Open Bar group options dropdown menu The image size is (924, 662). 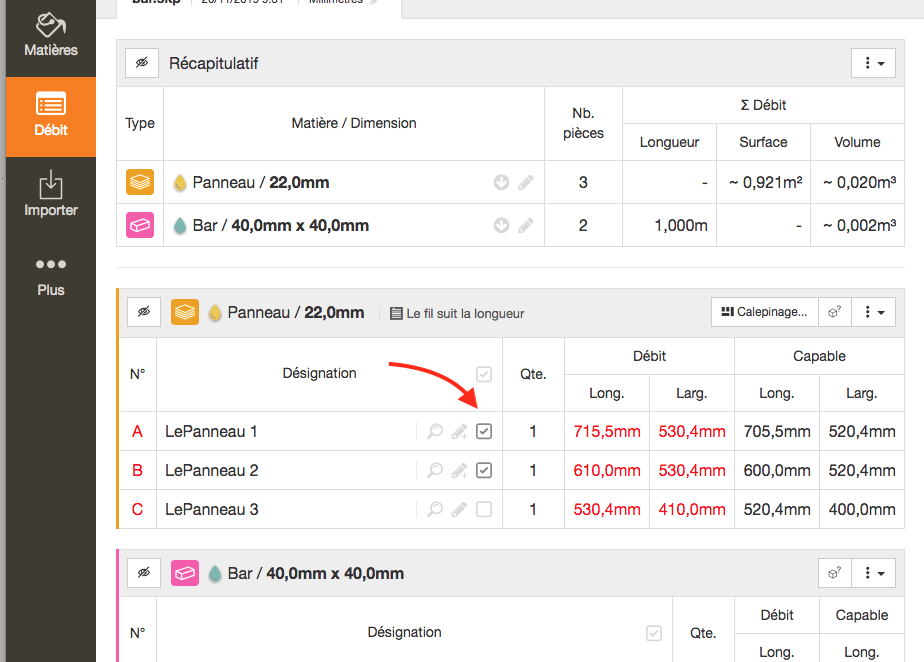(x=872, y=573)
